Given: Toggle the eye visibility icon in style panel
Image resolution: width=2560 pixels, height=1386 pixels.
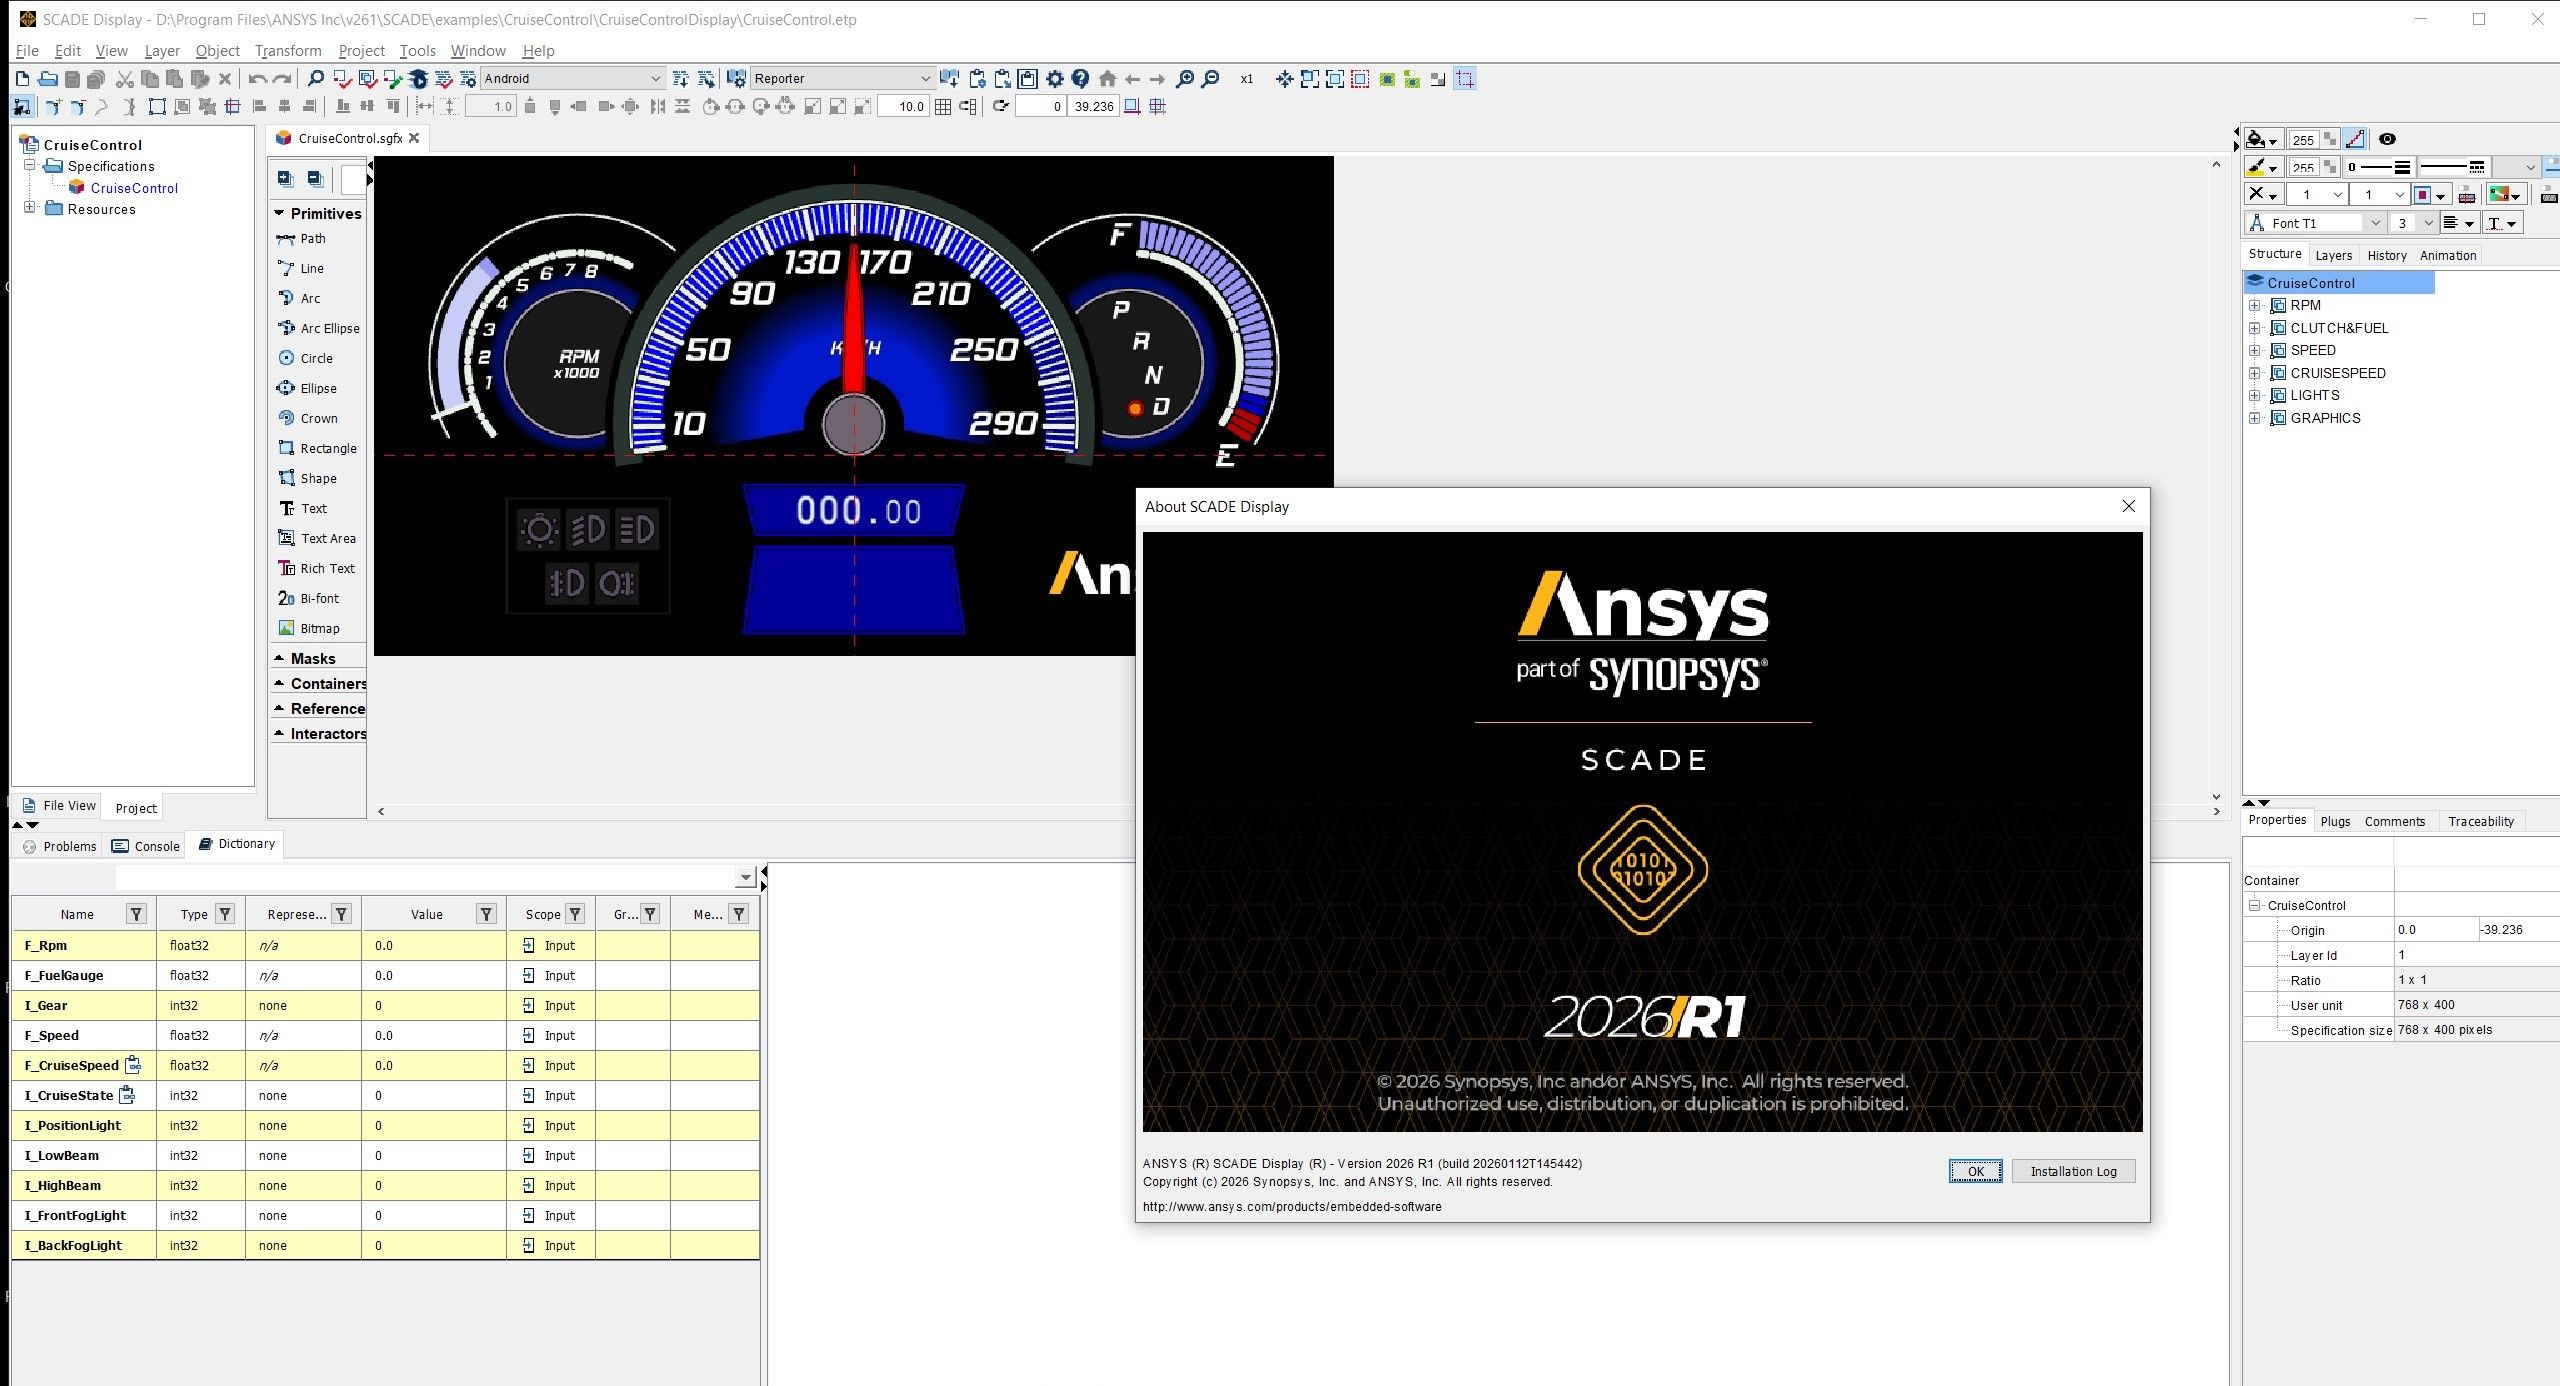Looking at the screenshot, I should click(x=2387, y=139).
